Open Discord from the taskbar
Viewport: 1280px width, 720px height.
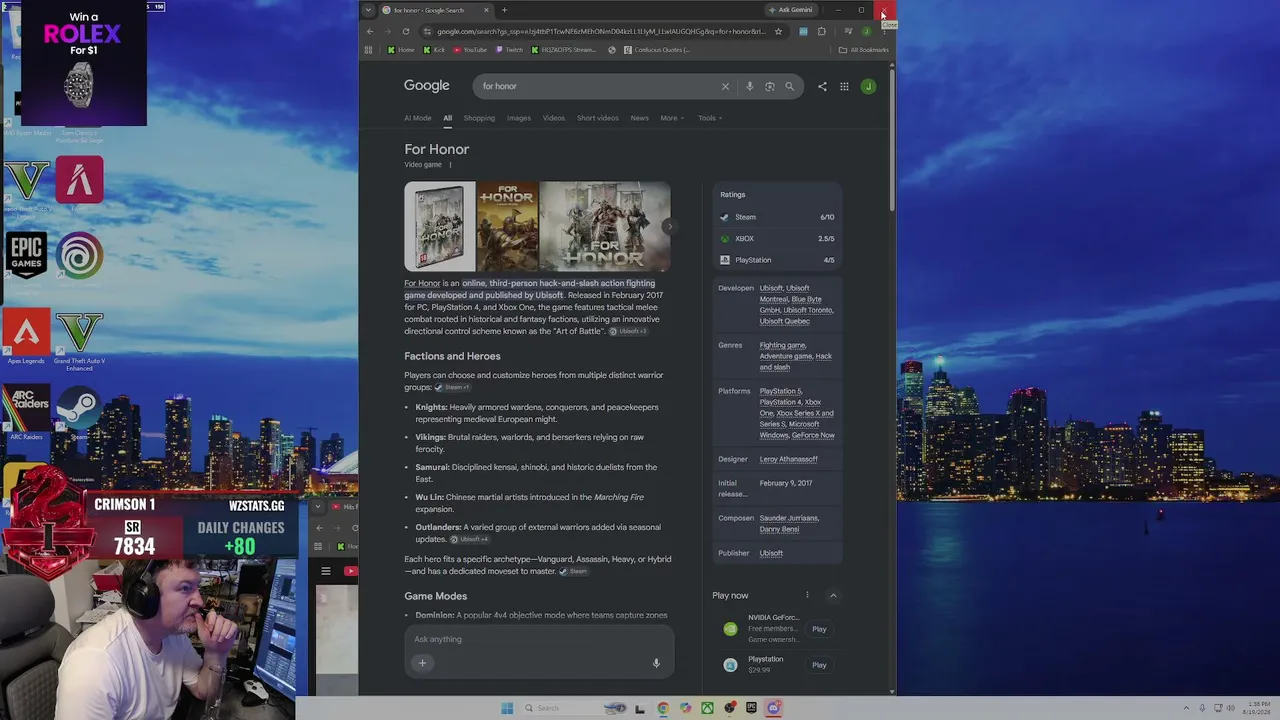(773, 708)
